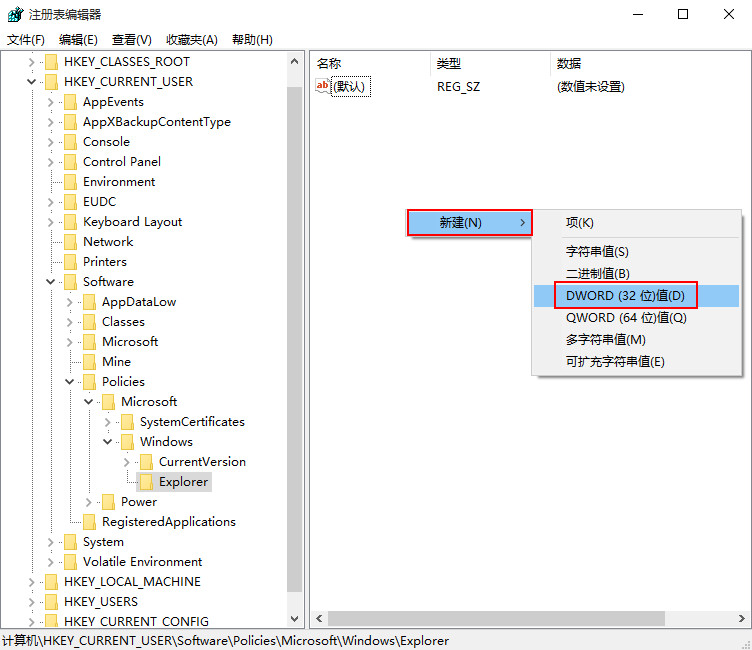Screen dimensions: 752x650
Task: Click the HKEY_LOCAL_MACHINE folder icon
Action: pyautogui.click(x=51, y=582)
